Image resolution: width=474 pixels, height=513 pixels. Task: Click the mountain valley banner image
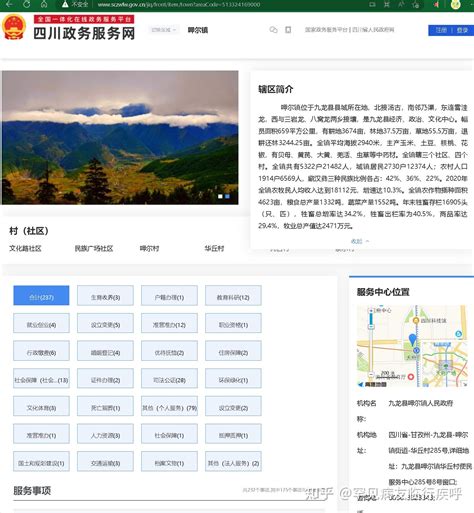click(x=120, y=137)
